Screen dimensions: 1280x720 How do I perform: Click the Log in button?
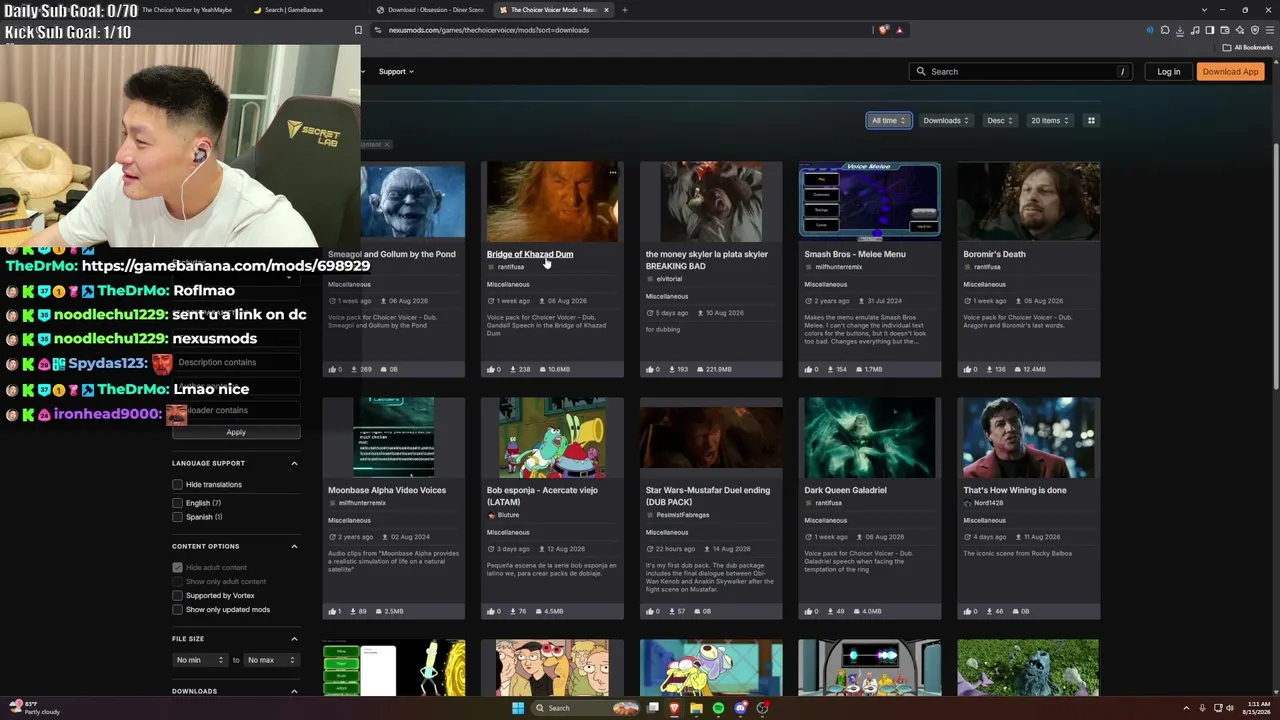coord(1168,71)
